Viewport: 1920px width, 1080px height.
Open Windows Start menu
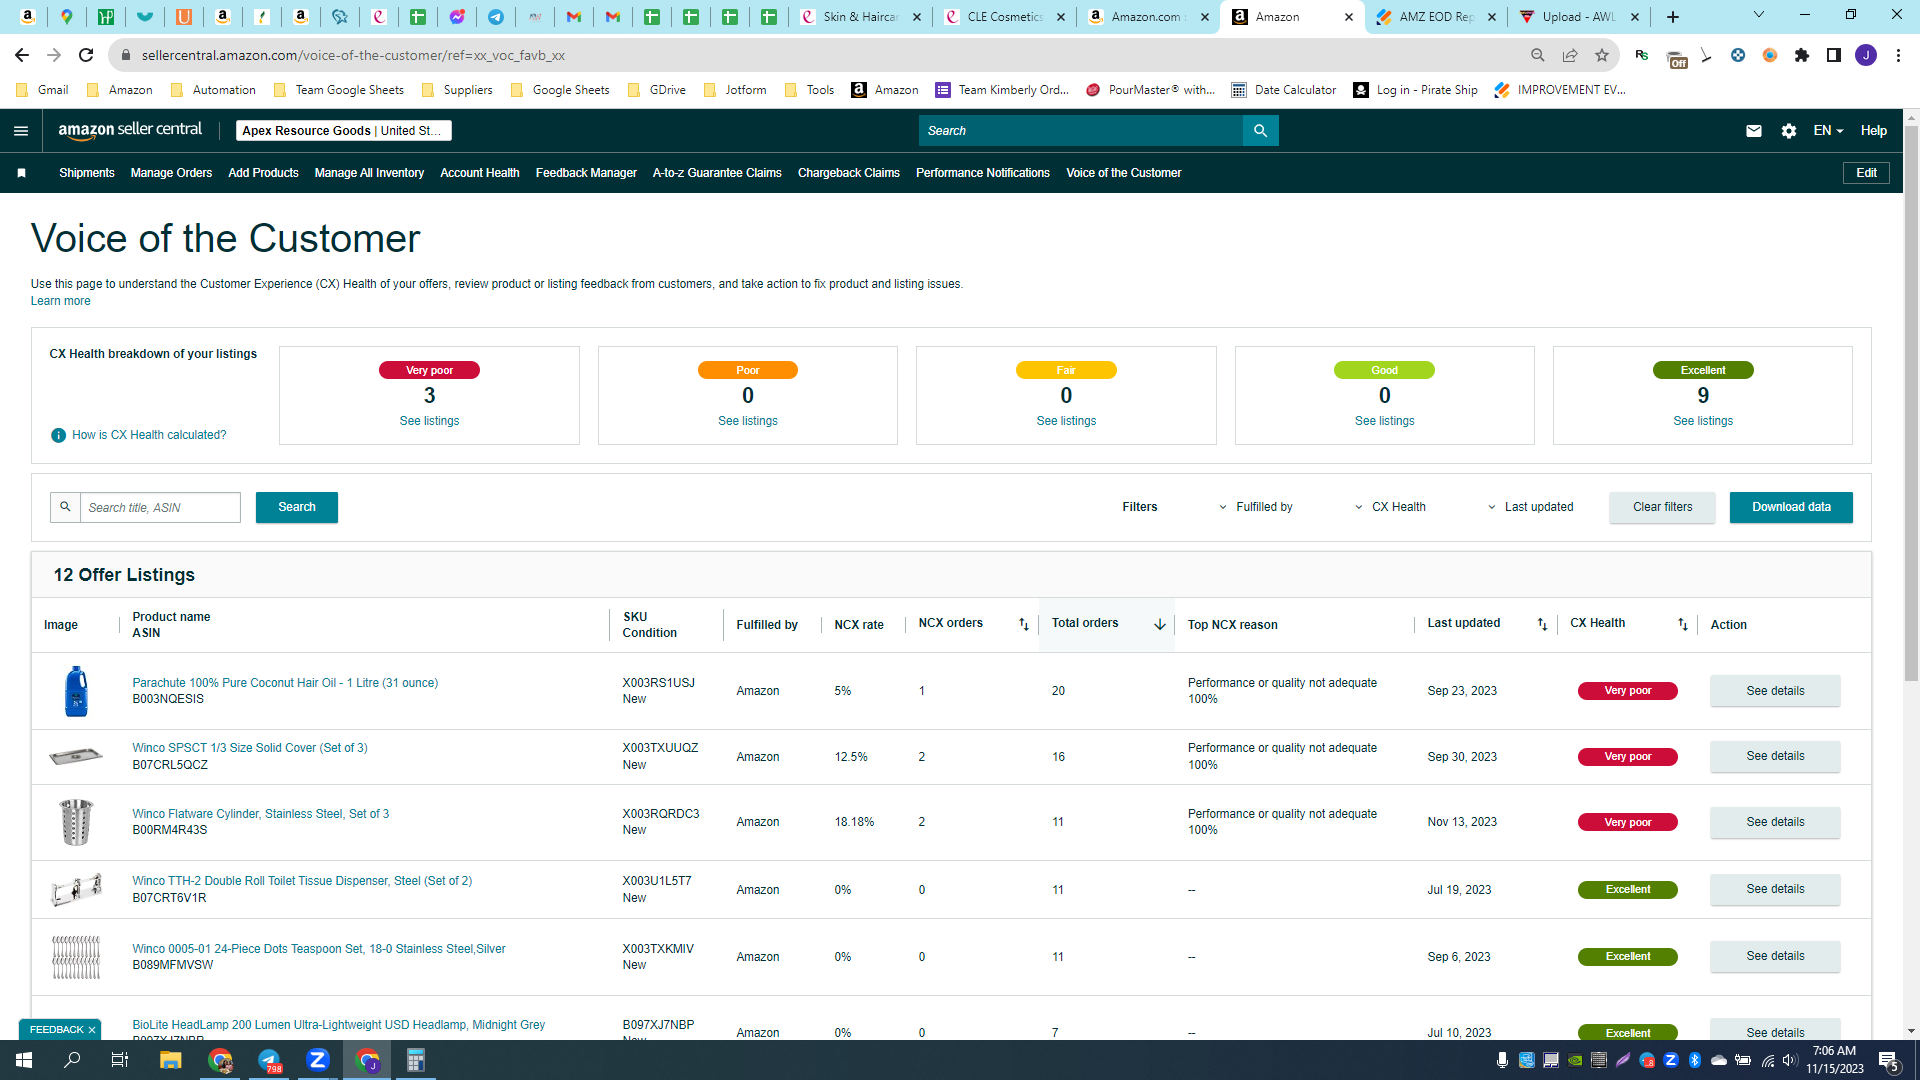point(24,1060)
